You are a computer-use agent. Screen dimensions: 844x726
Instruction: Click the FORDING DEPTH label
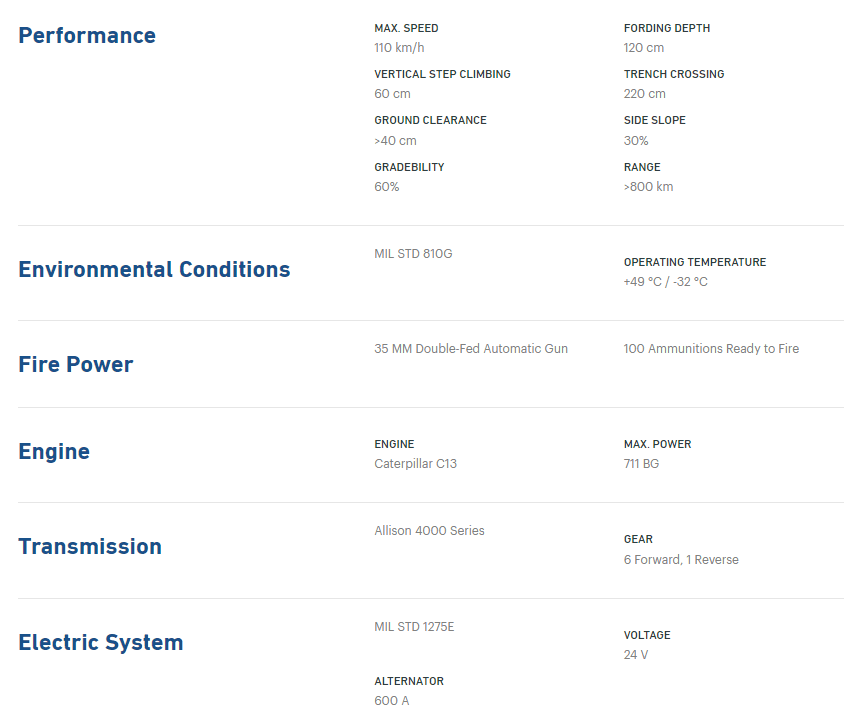[667, 28]
